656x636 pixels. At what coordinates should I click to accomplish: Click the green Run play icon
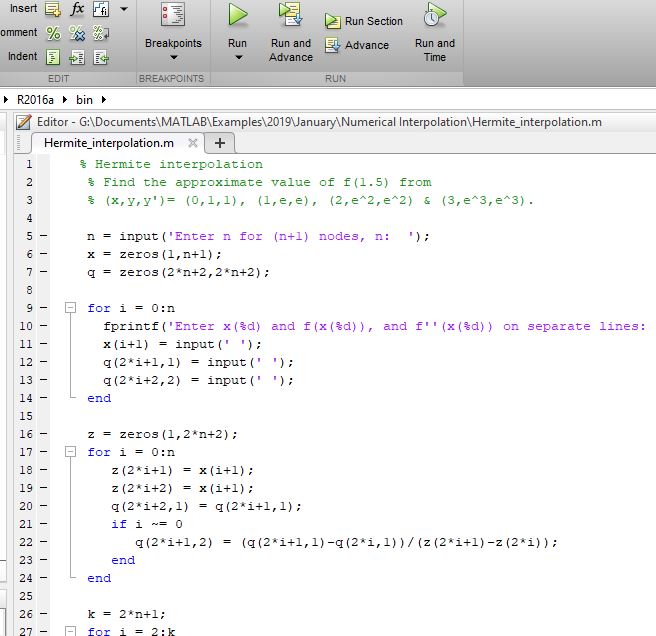[x=238, y=15]
